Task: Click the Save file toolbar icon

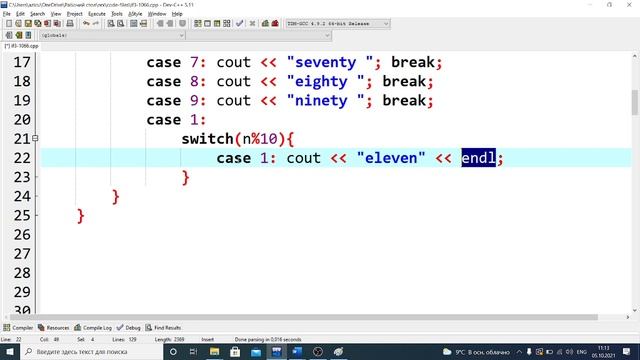Action: point(28,24)
